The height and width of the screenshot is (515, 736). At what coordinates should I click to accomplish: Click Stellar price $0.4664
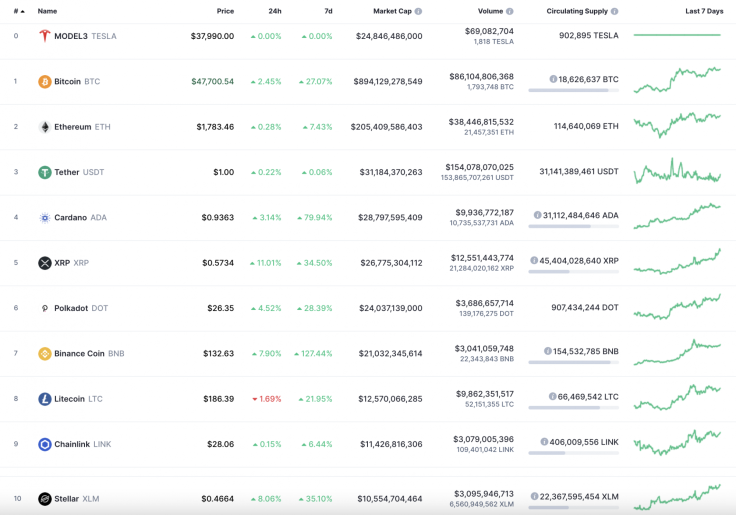pyautogui.click(x=217, y=499)
